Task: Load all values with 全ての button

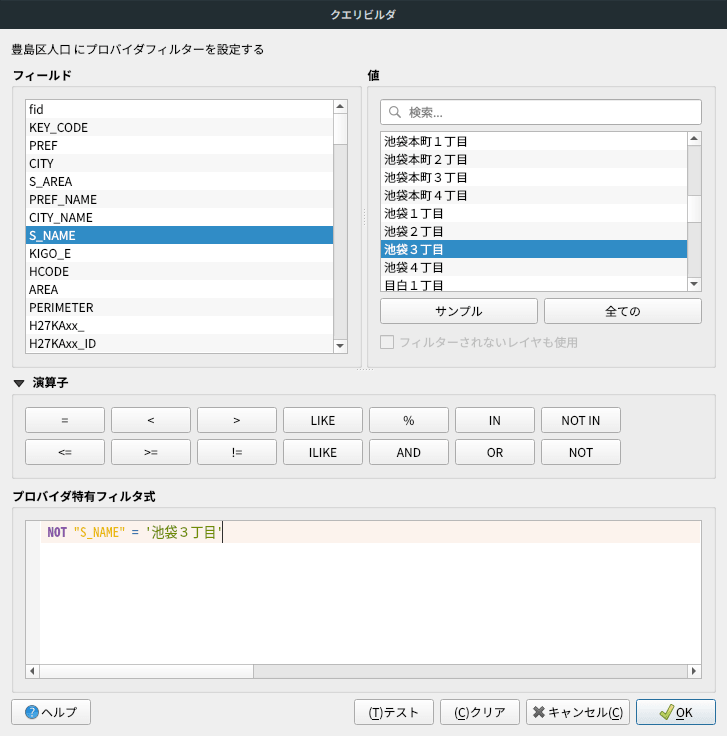Action: coord(622,311)
